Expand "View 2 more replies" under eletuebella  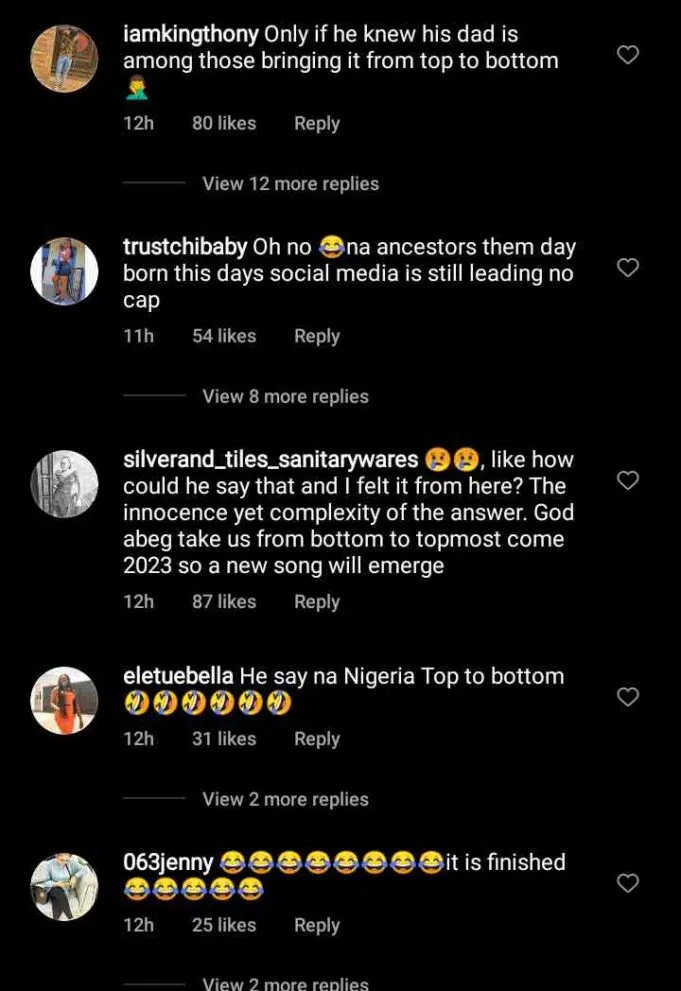tap(285, 799)
